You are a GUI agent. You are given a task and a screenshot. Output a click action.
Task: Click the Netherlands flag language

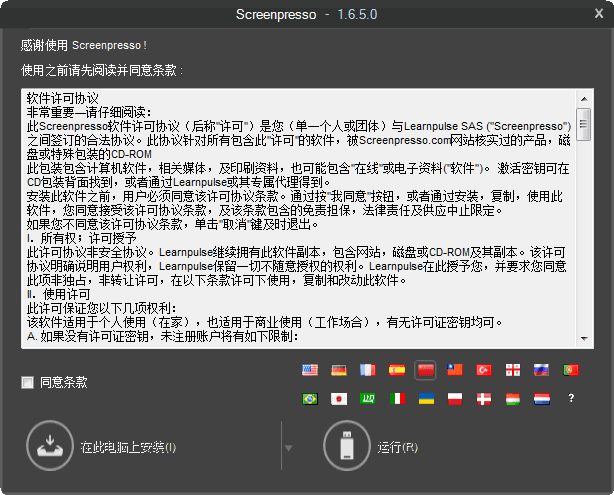pos(542,399)
